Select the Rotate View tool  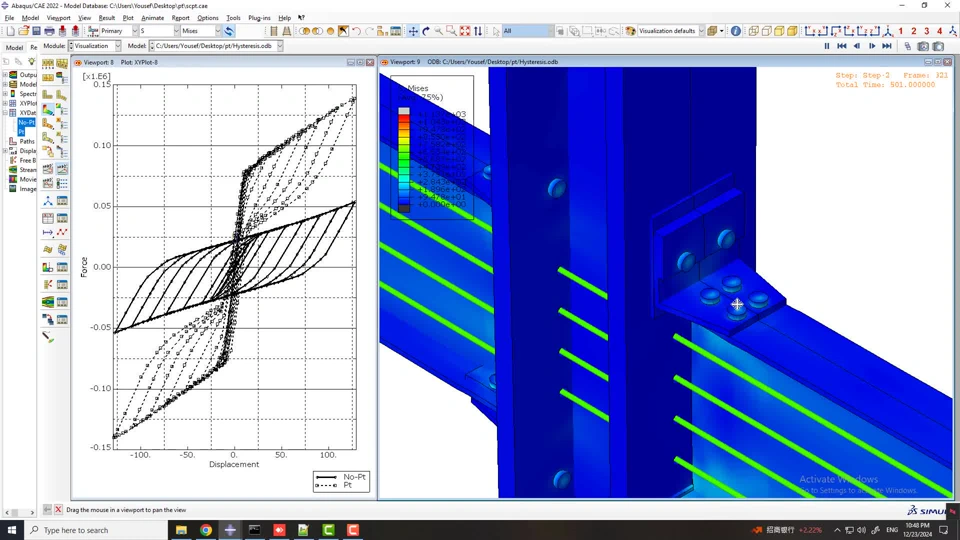click(426, 31)
